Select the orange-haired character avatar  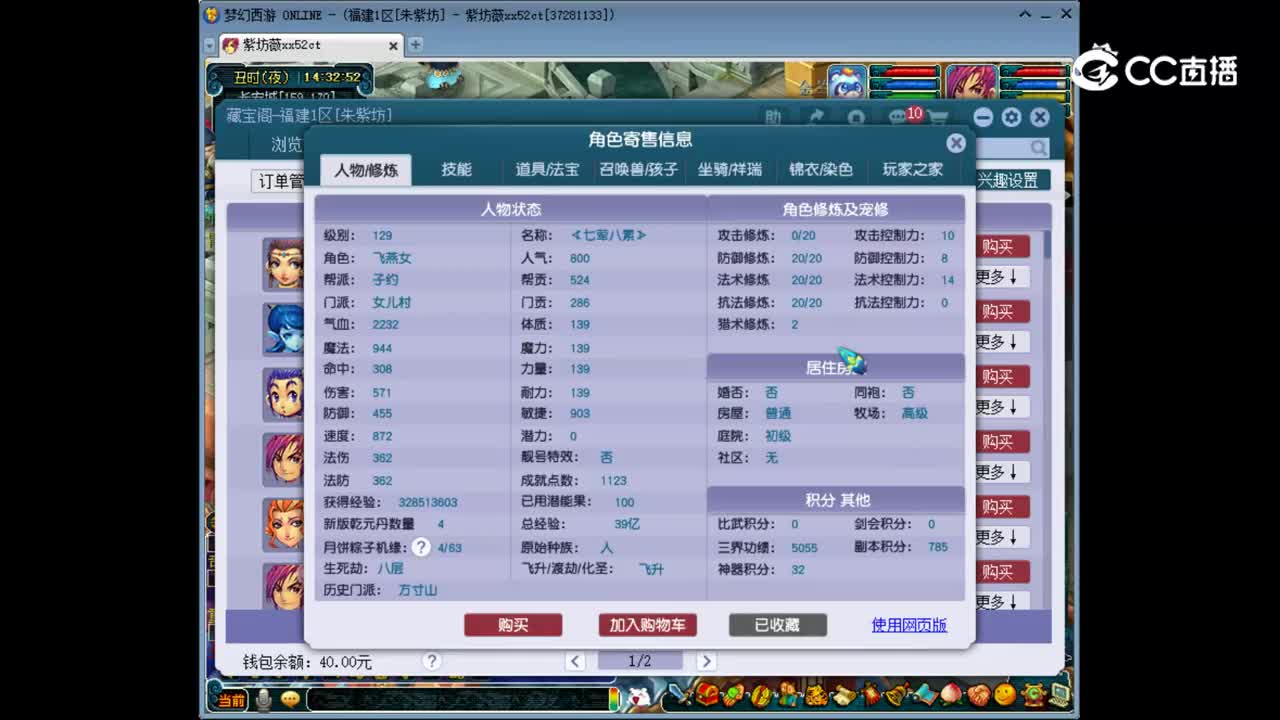(x=284, y=524)
